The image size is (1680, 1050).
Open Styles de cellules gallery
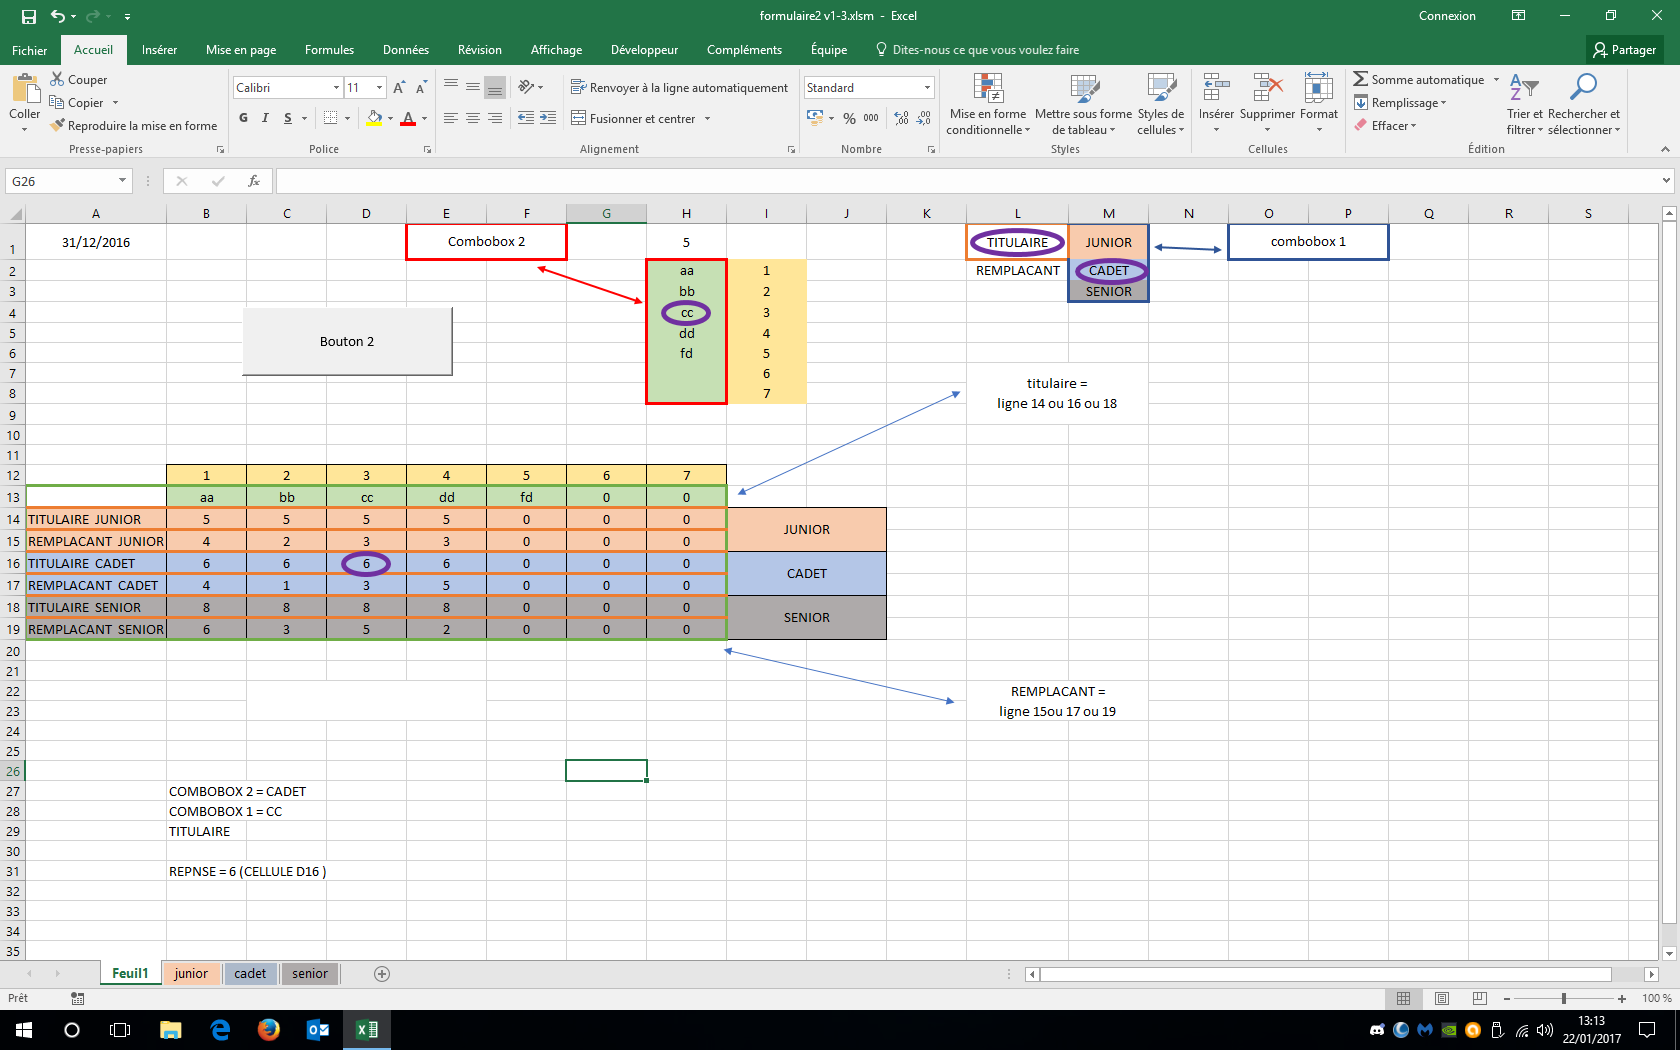point(1161,104)
